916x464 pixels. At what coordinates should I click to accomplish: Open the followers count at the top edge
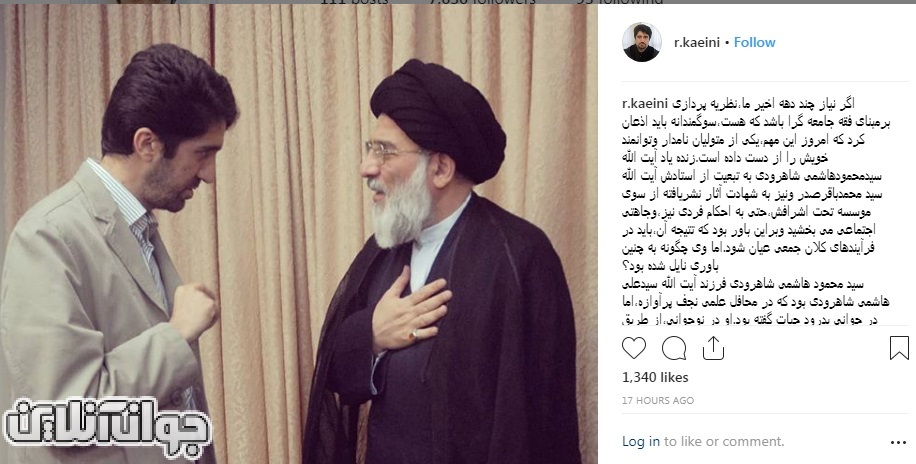coord(482,2)
